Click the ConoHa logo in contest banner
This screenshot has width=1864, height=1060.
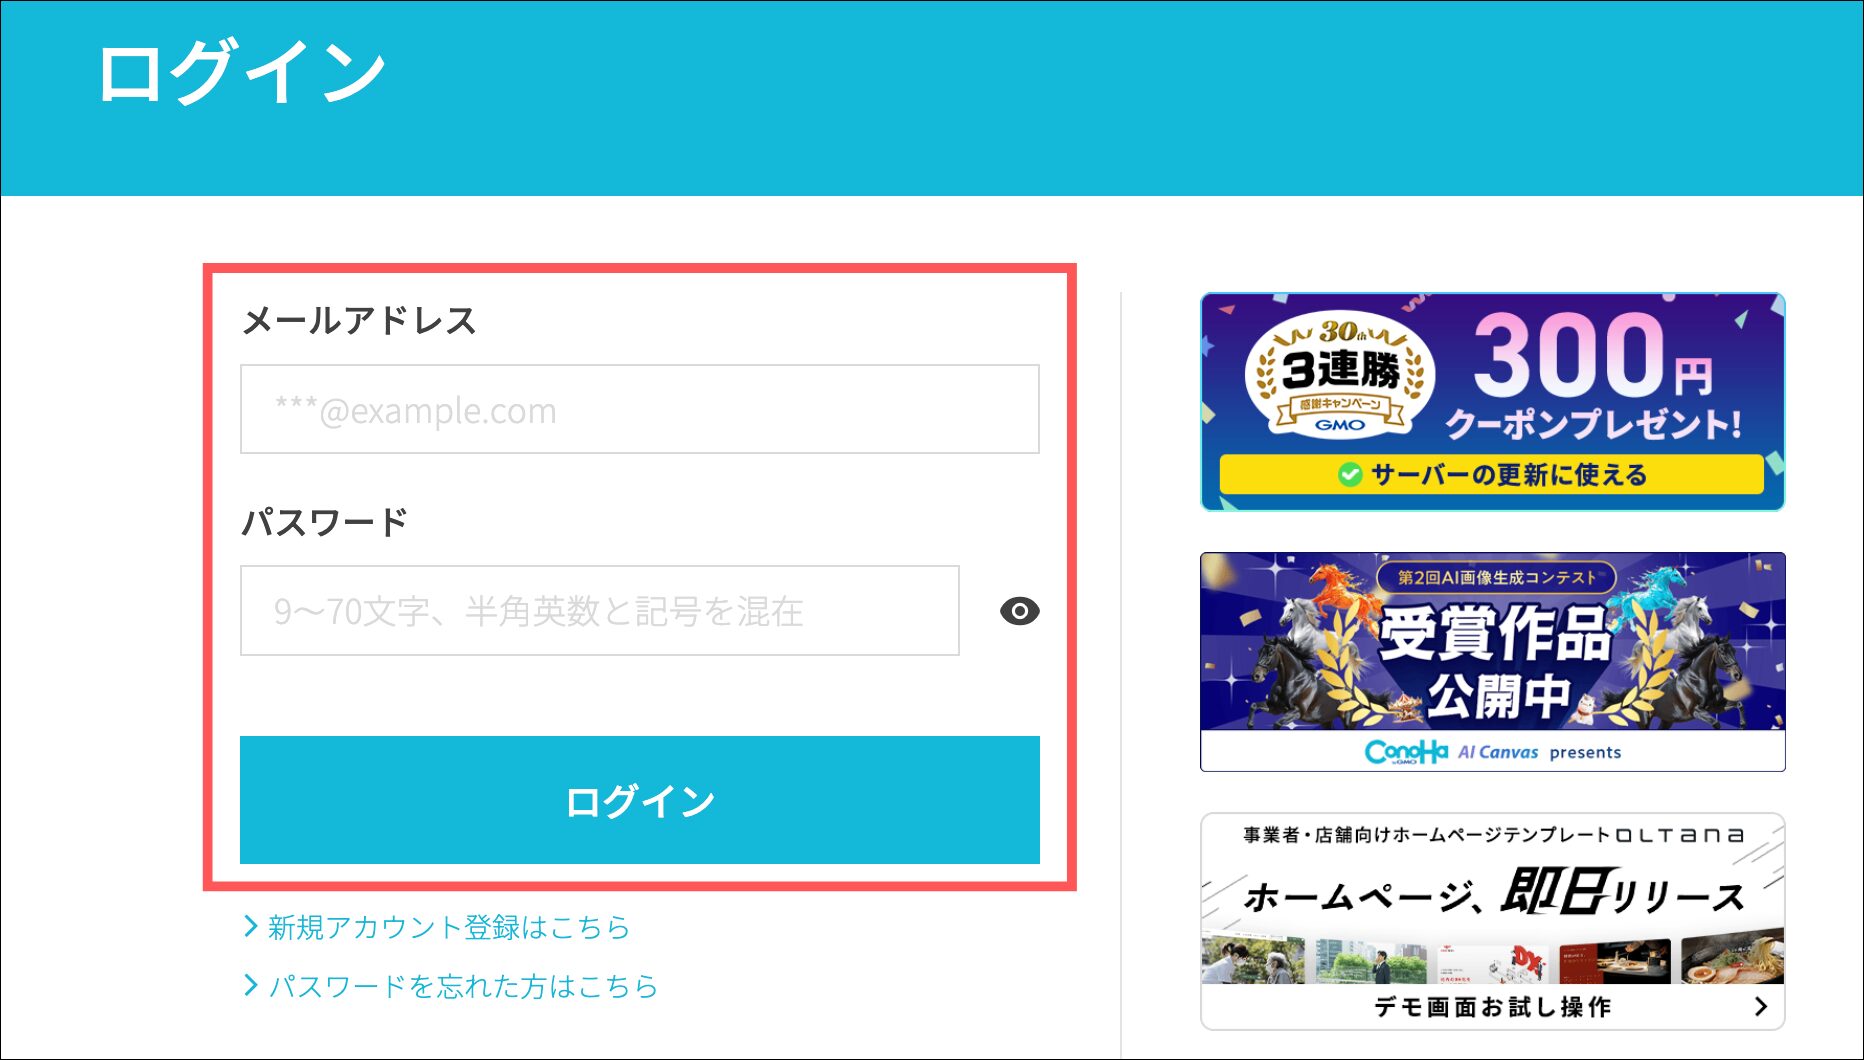(x=1406, y=752)
